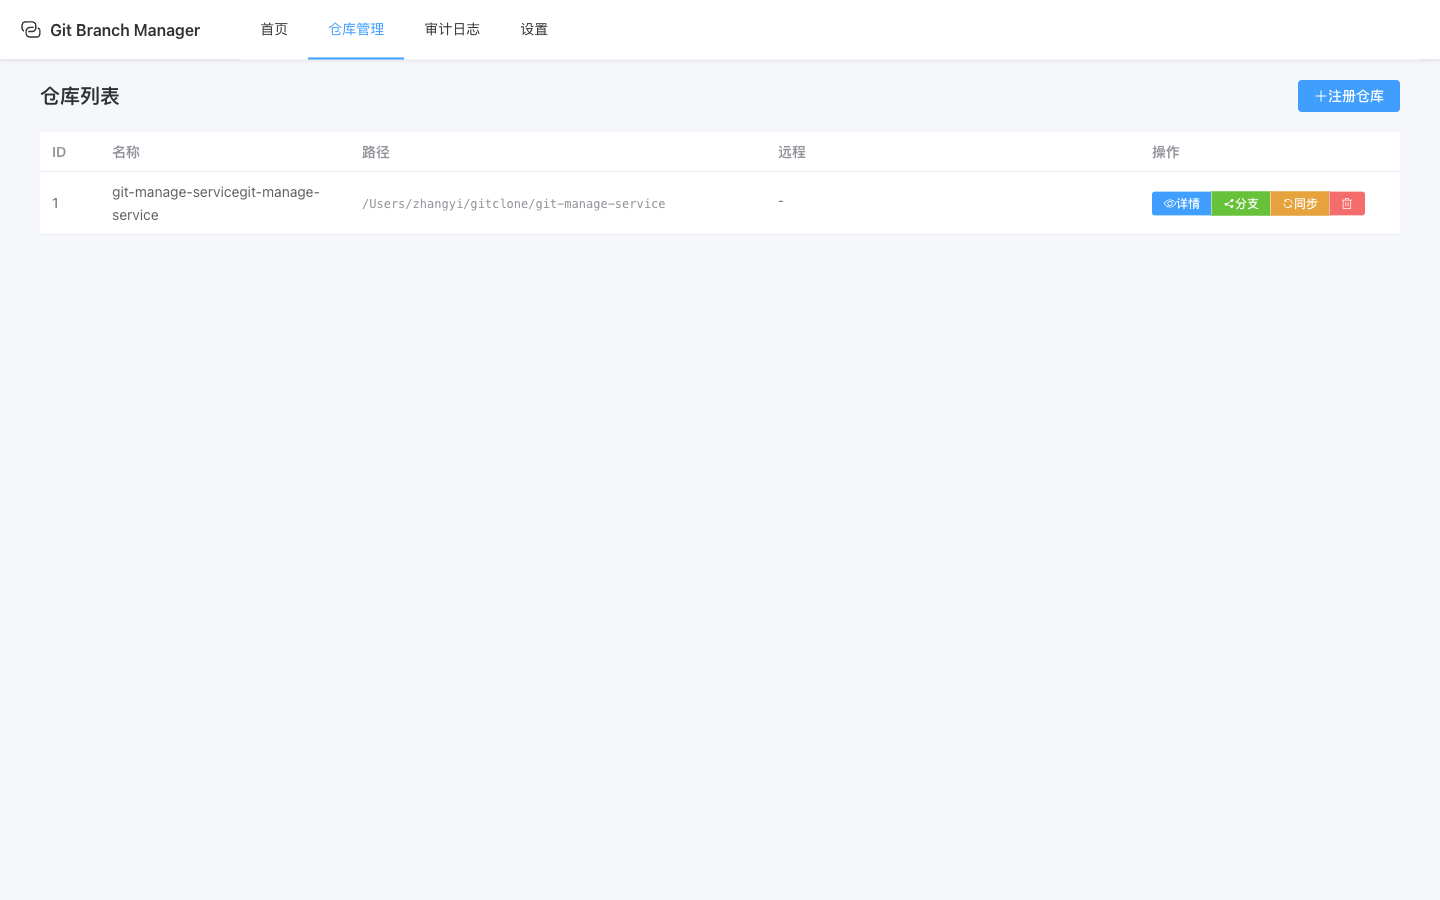Click the Git Branch Manager logo icon
This screenshot has height=900, width=1440.
tap(31, 29)
